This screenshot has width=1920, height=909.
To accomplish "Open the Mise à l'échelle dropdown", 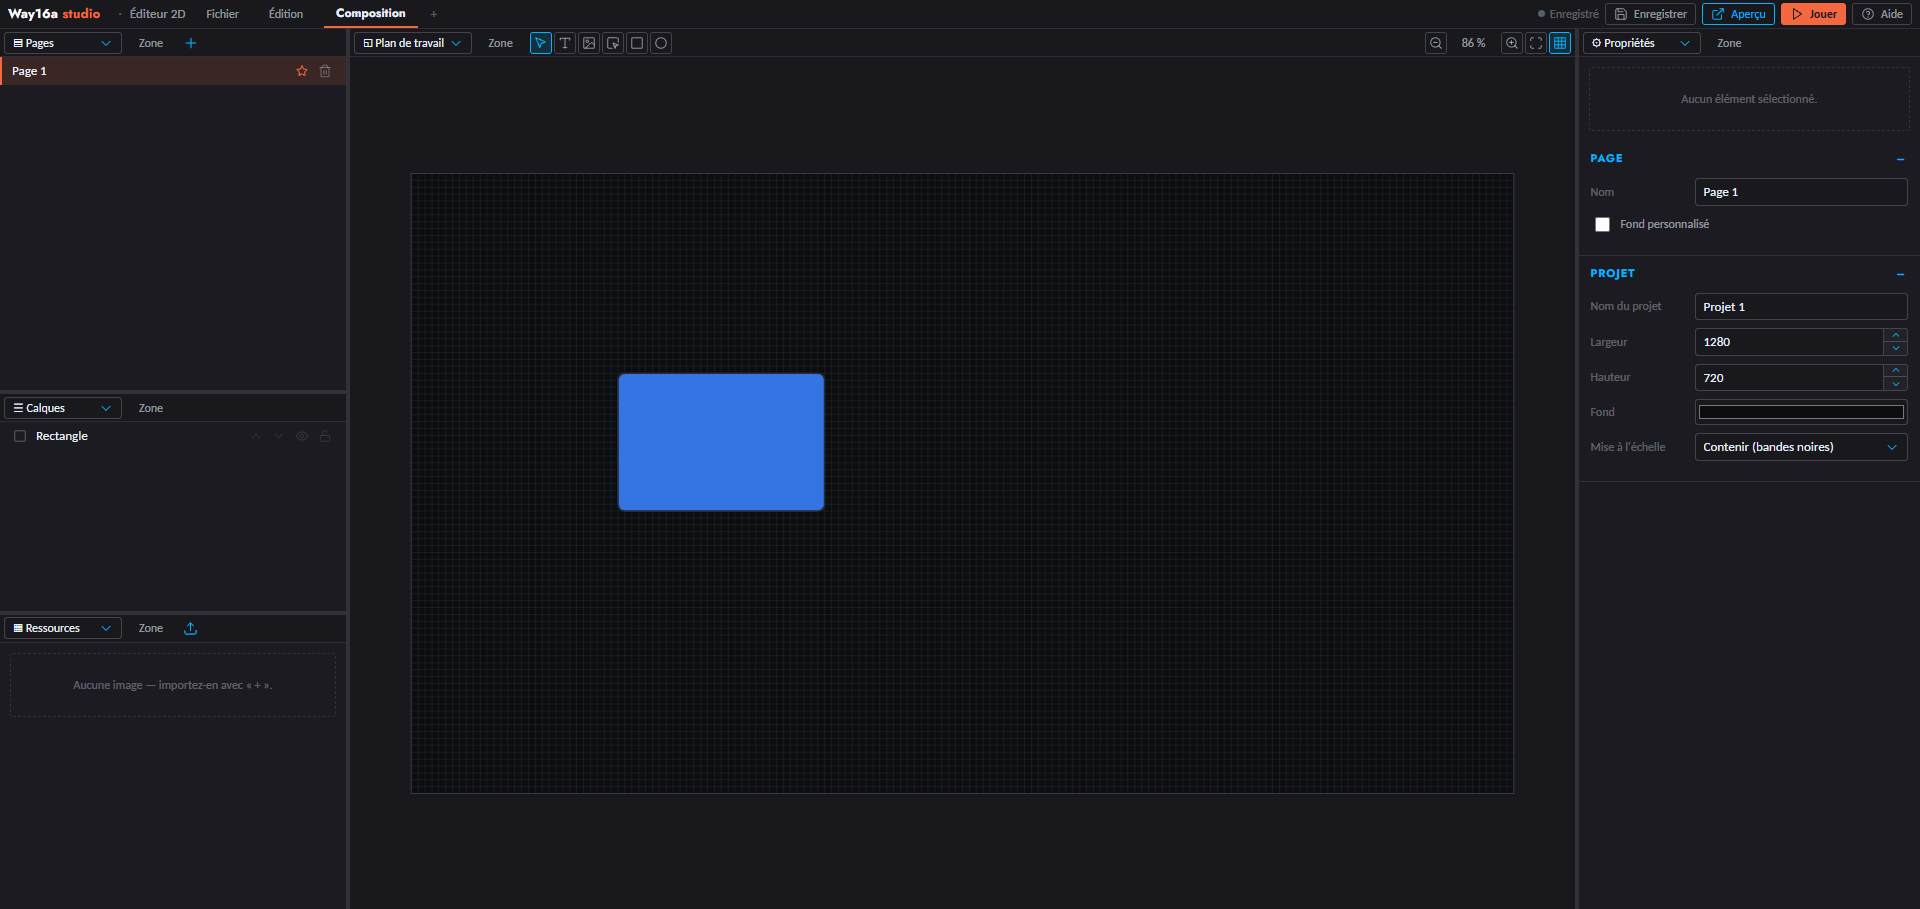I will 1801,447.
